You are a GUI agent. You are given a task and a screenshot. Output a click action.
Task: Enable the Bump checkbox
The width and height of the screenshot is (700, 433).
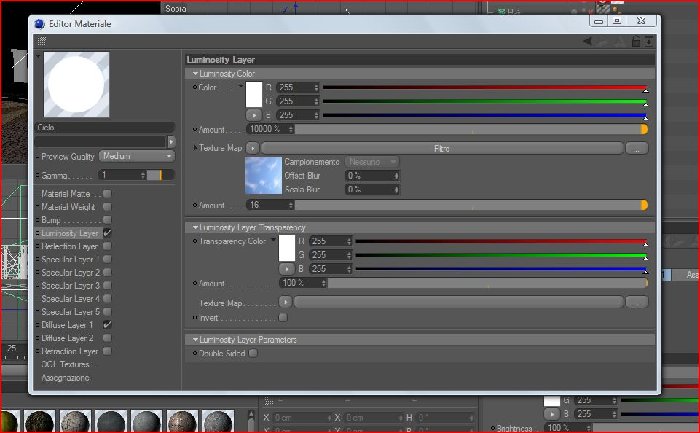107,220
